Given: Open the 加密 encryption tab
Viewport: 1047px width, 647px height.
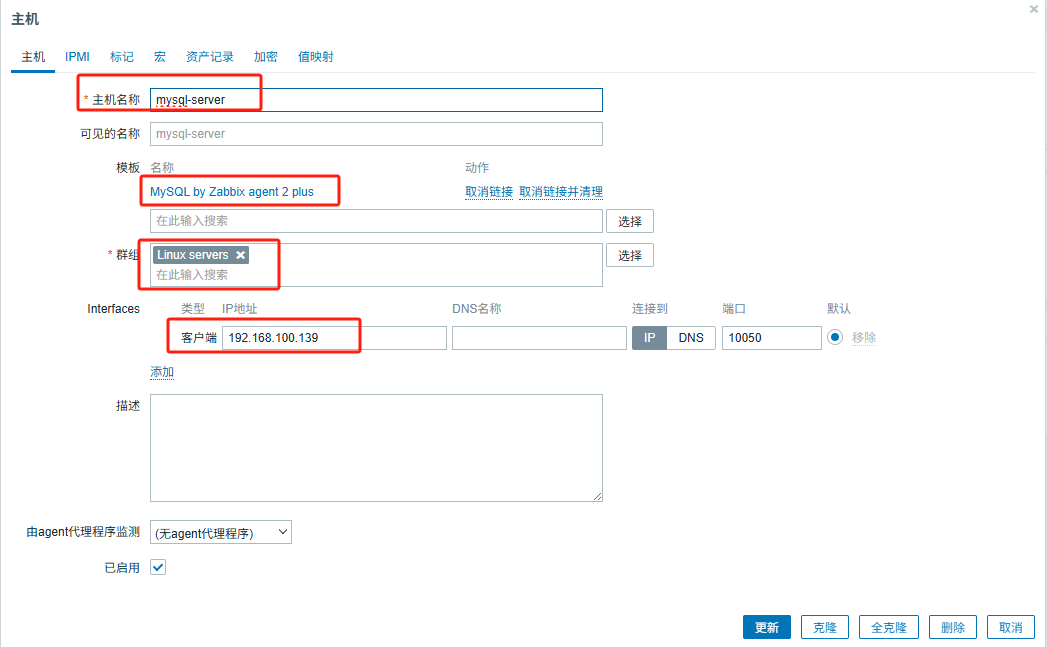Looking at the screenshot, I should pyautogui.click(x=266, y=57).
